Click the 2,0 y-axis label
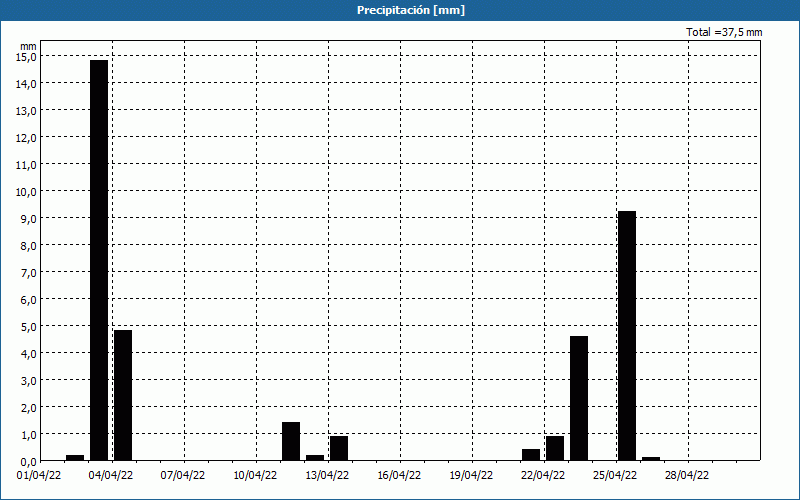This screenshot has height=500, width=800. click(x=28, y=408)
